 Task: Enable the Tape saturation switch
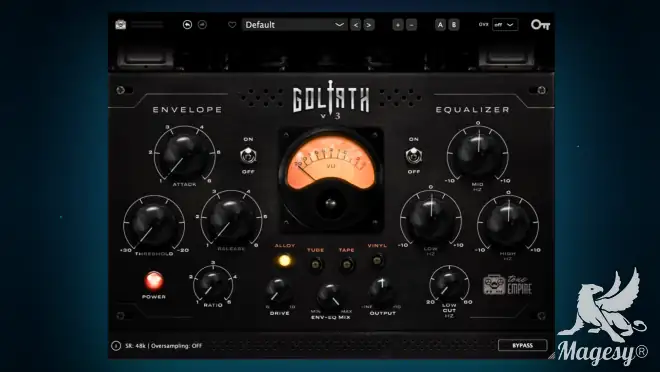tap(346, 265)
